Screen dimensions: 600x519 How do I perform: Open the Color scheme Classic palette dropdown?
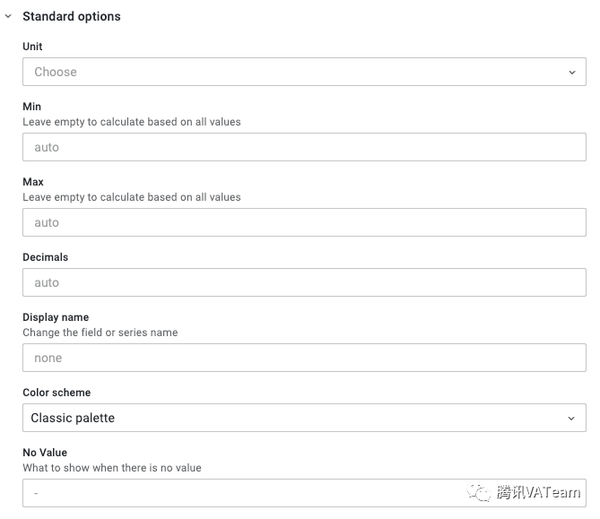[x=290, y=418]
